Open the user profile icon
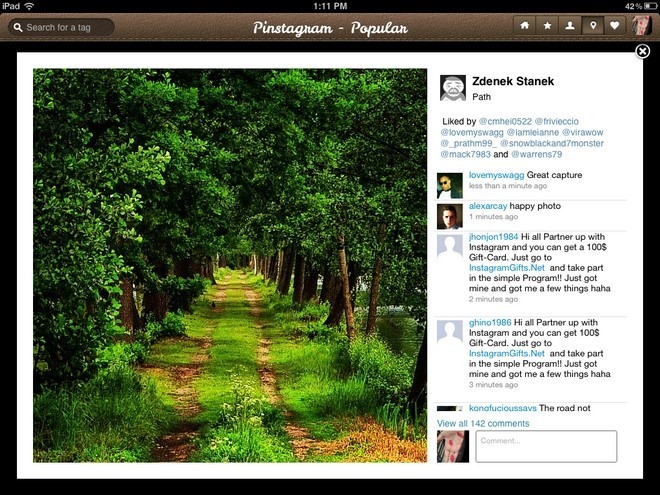660x495 pixels. pyautogui.click(x=570, y=26)
